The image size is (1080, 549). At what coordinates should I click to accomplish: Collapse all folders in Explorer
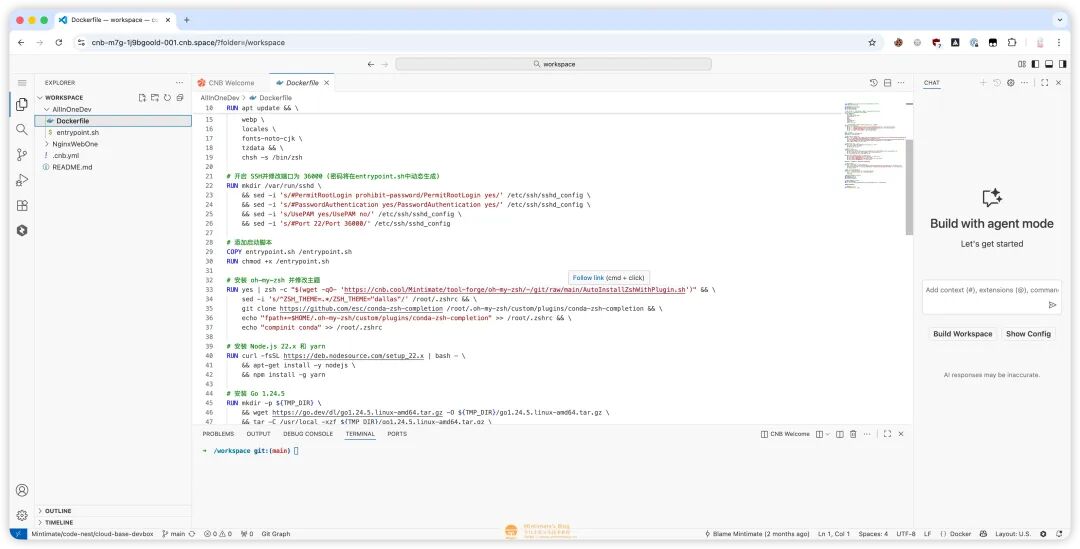(180, 98)
